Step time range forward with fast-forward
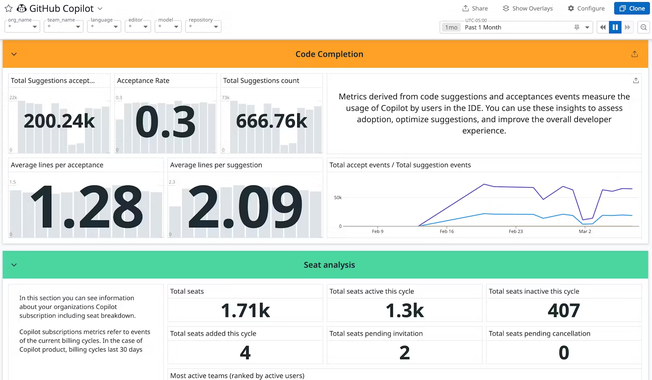Image resolution: width=652 pixels, height=380 pixels. pyautogui.click(x=627, y=27)
